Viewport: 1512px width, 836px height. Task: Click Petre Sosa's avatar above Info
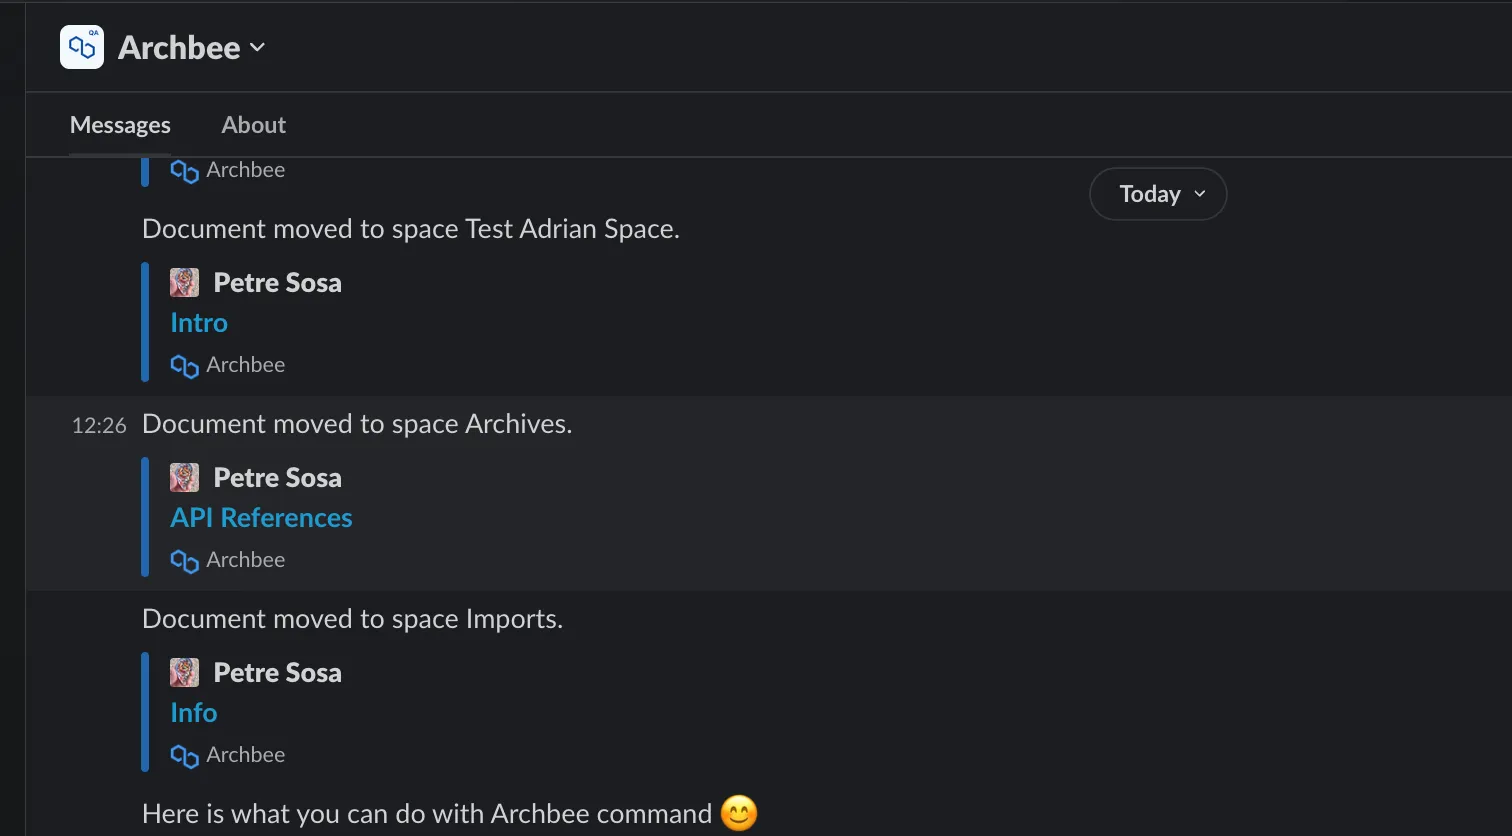point(185,673)
